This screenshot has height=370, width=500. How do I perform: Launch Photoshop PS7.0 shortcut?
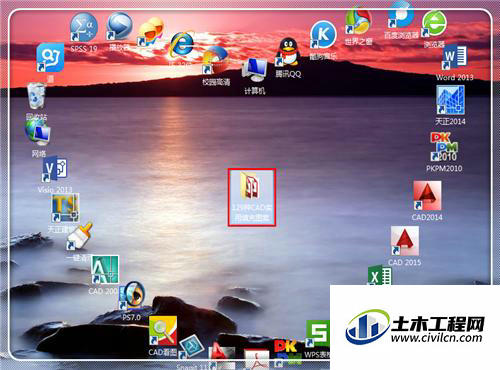tap(132, 295)
